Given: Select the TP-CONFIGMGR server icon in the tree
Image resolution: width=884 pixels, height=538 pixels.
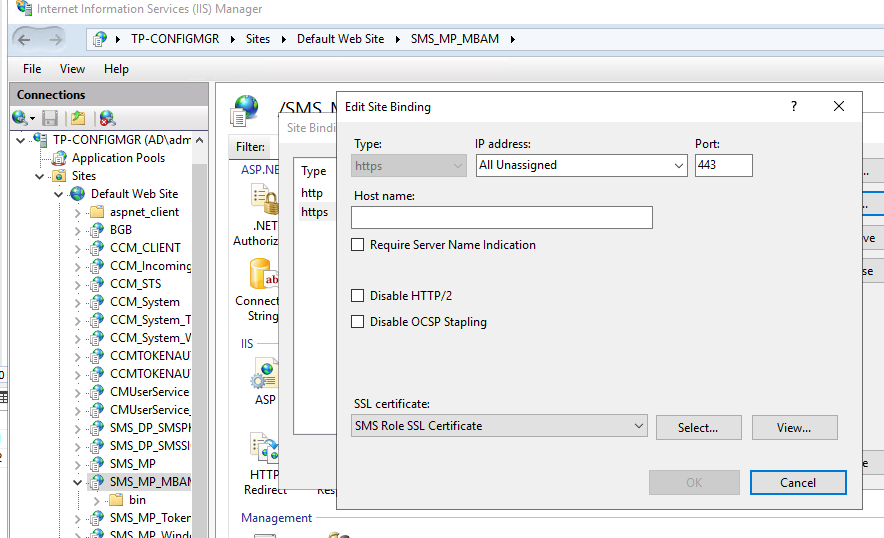Looking at the screenshot, I should tap(40, 139).
